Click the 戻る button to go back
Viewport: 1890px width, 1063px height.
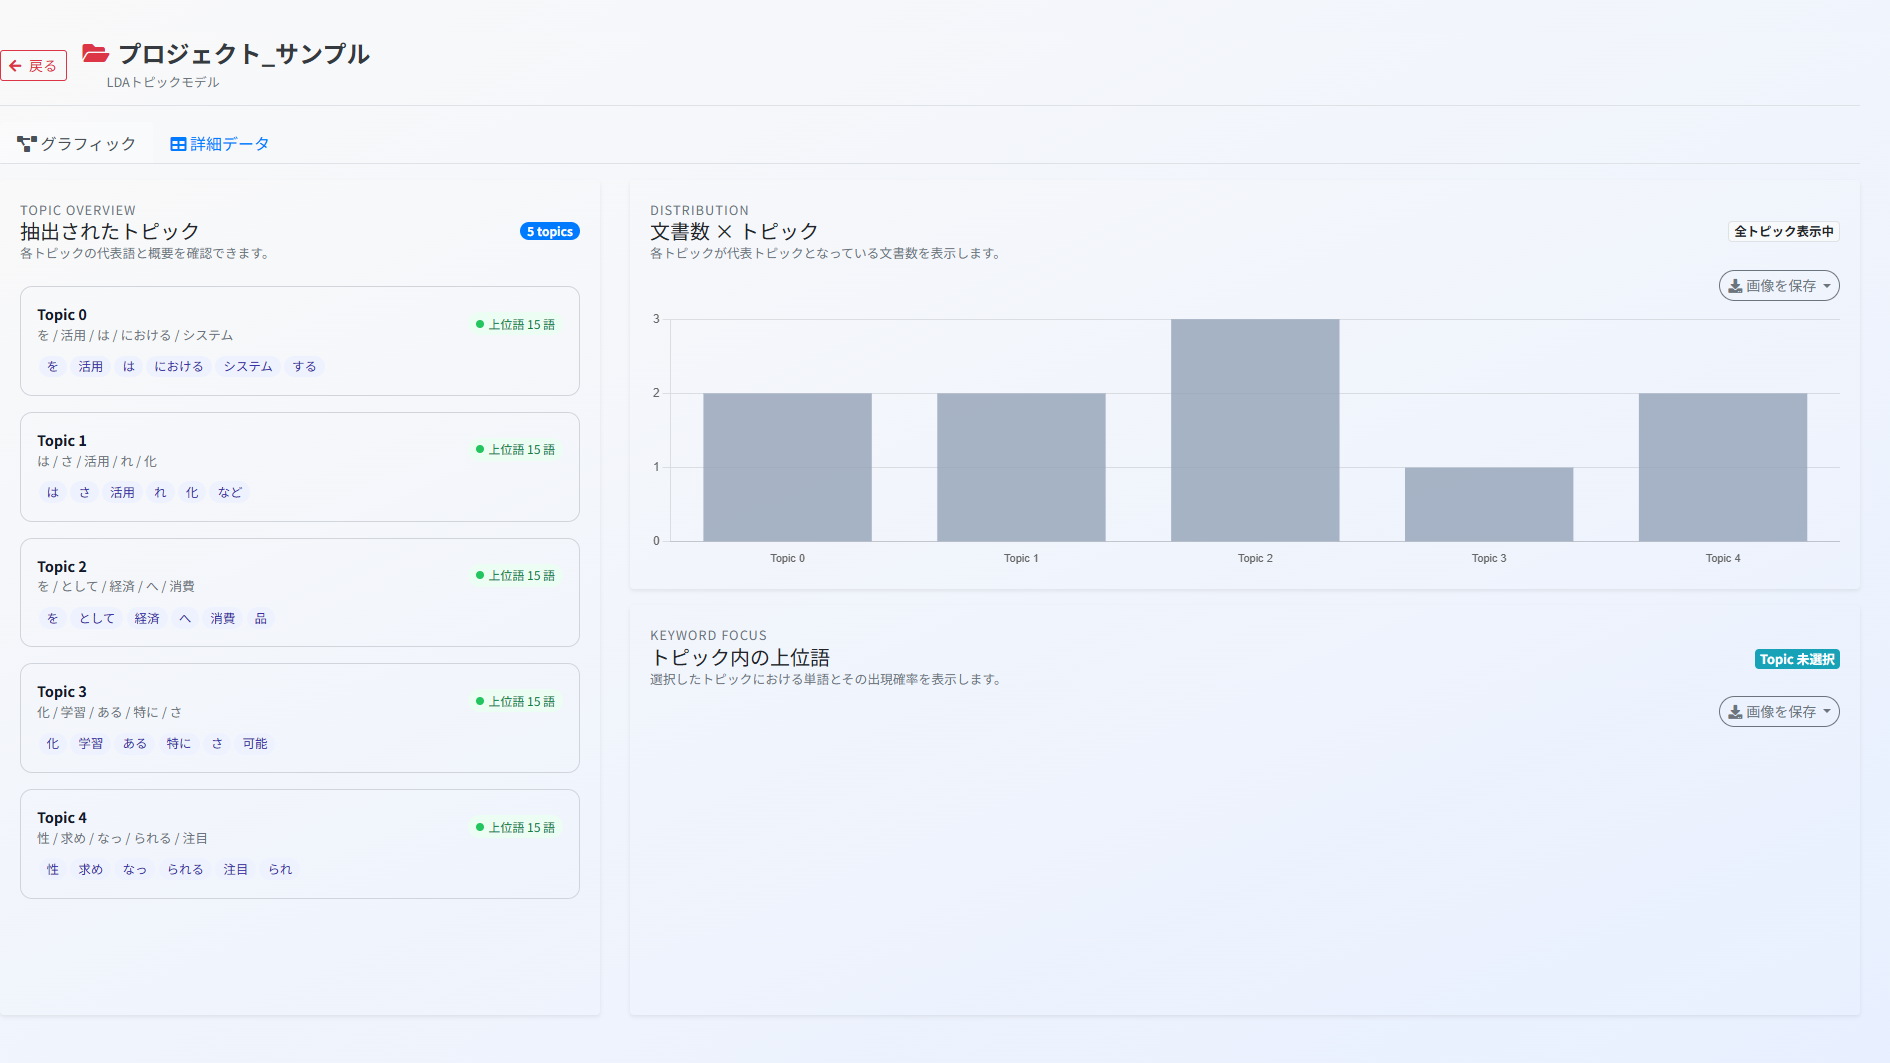33,64
